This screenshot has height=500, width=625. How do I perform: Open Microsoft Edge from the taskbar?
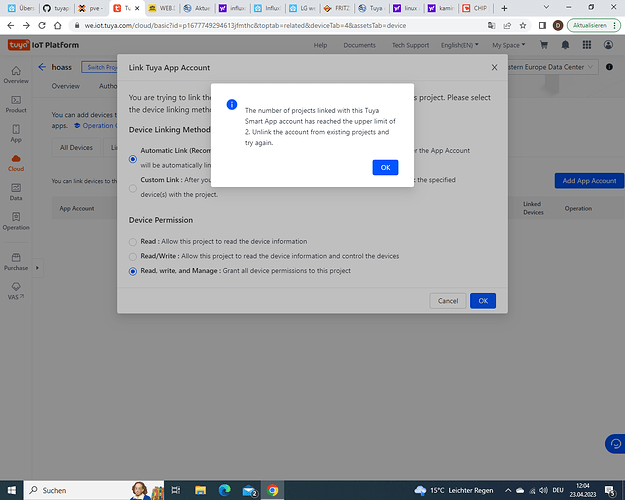(x=224, y=490)
